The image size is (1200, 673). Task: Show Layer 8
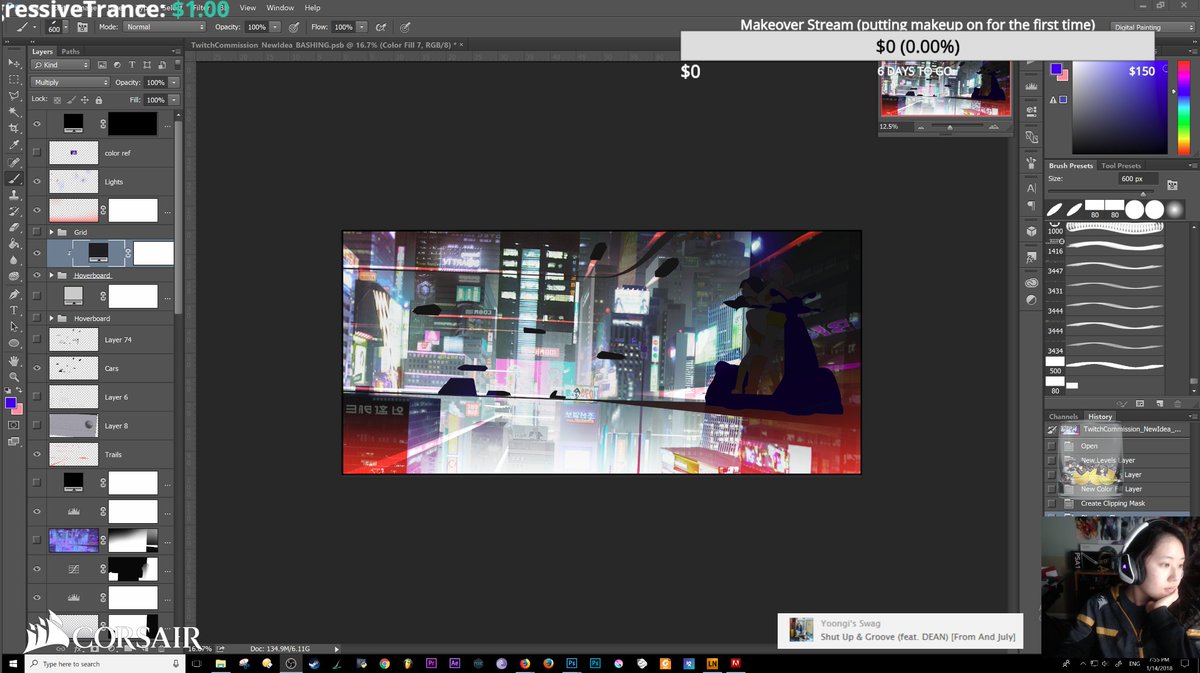pyautogui.click(x=37, y=426)
